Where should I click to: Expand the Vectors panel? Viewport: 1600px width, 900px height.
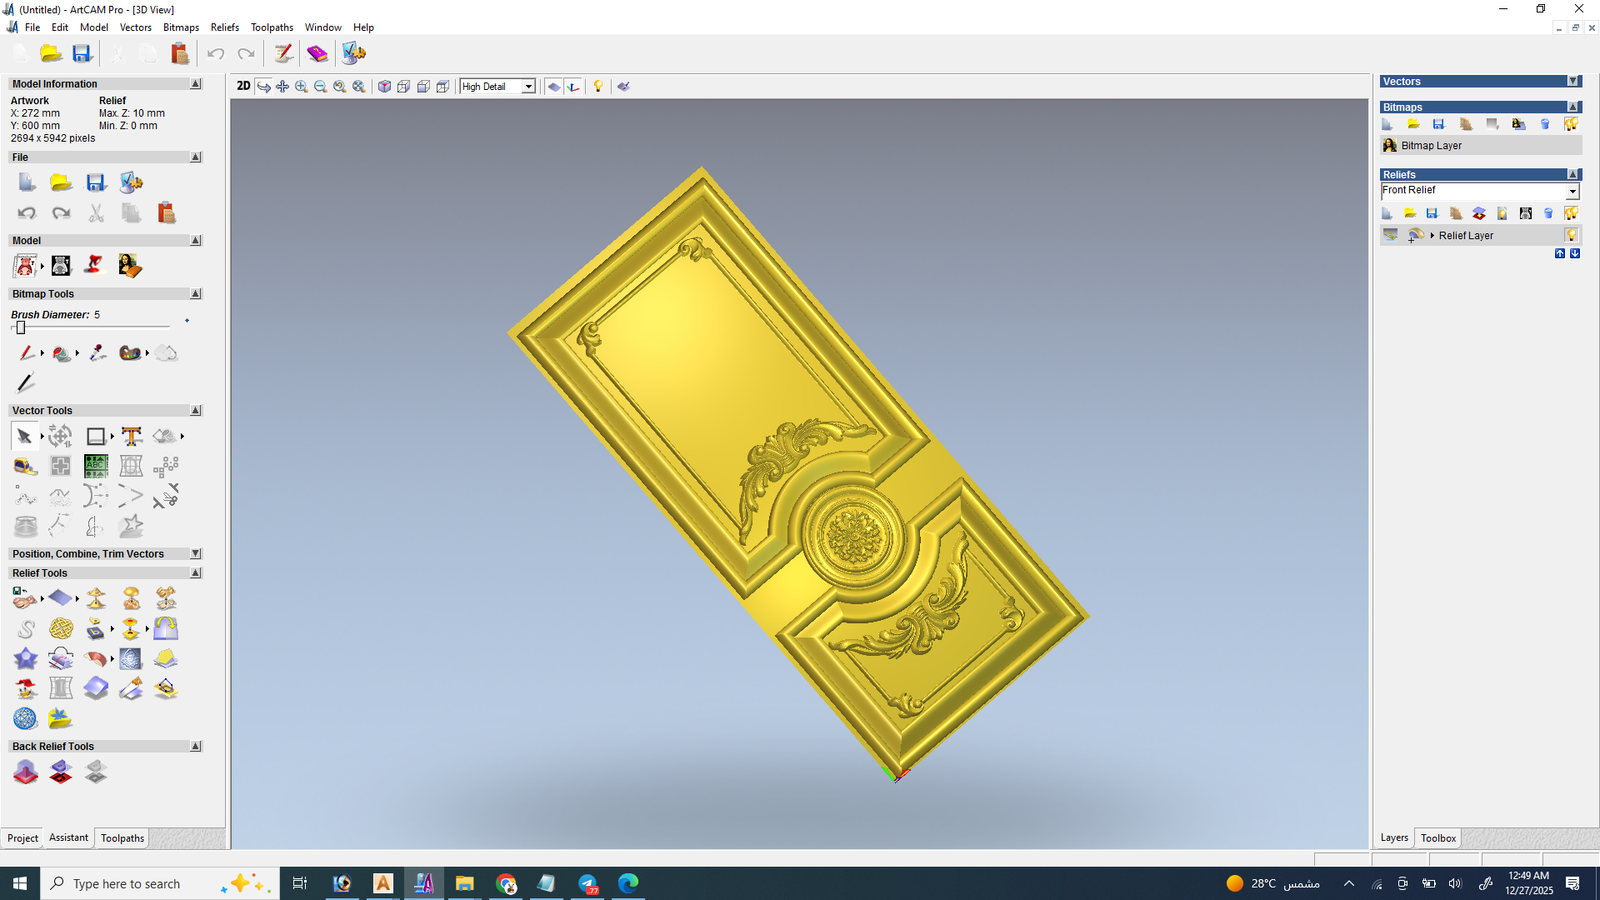click(x=1573, y=82)
